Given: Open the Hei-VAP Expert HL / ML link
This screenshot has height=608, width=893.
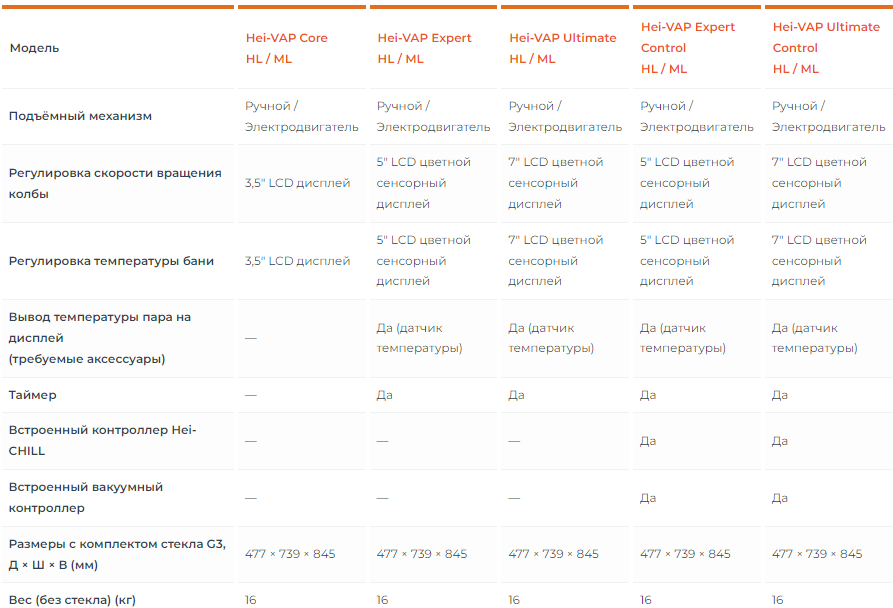Looking at the screenshot, I should [x=424, y=48].
